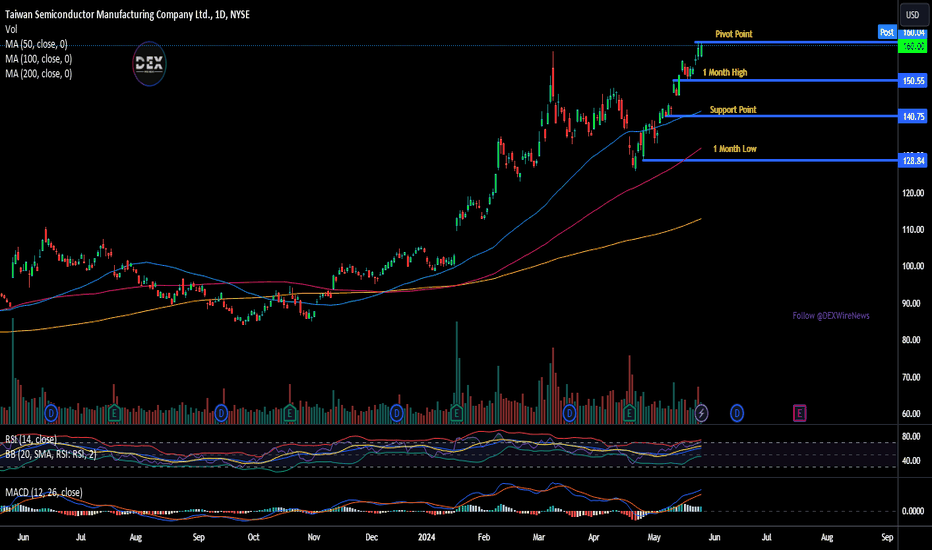Click the green 160.00 last price tag

pyautogui.click(x=912, y=46)
